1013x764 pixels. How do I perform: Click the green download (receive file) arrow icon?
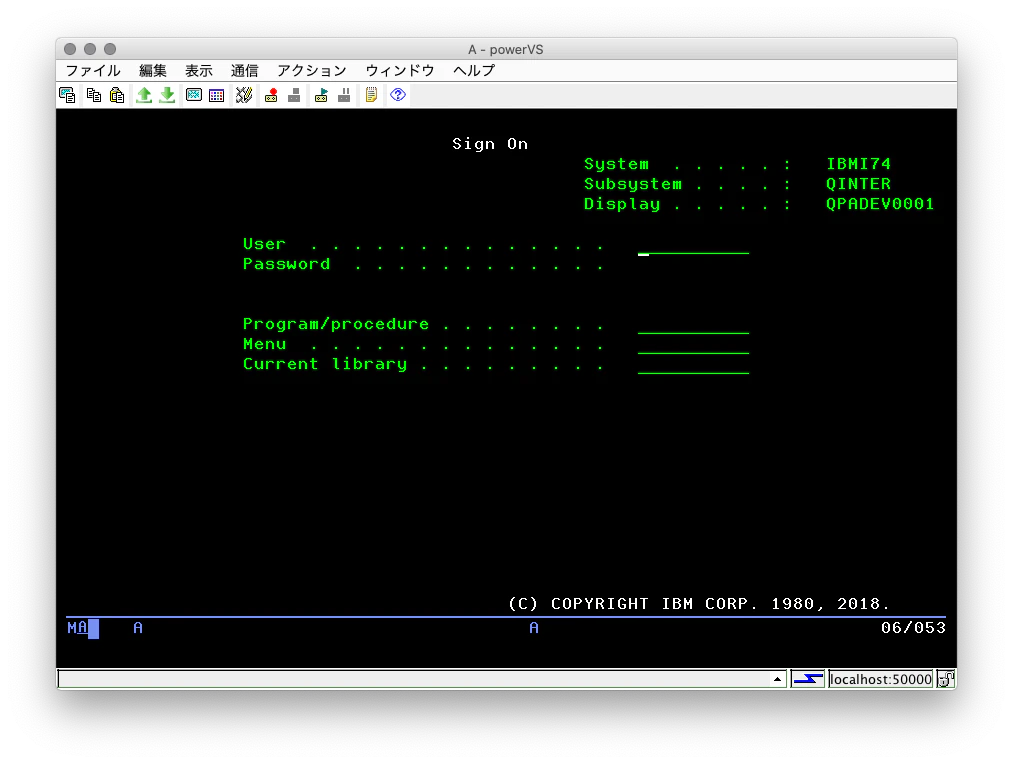pos(167,96)
